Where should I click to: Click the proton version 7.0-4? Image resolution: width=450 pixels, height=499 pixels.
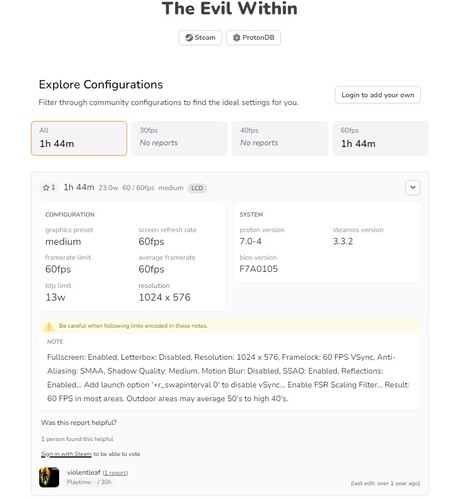pos(250,241)
